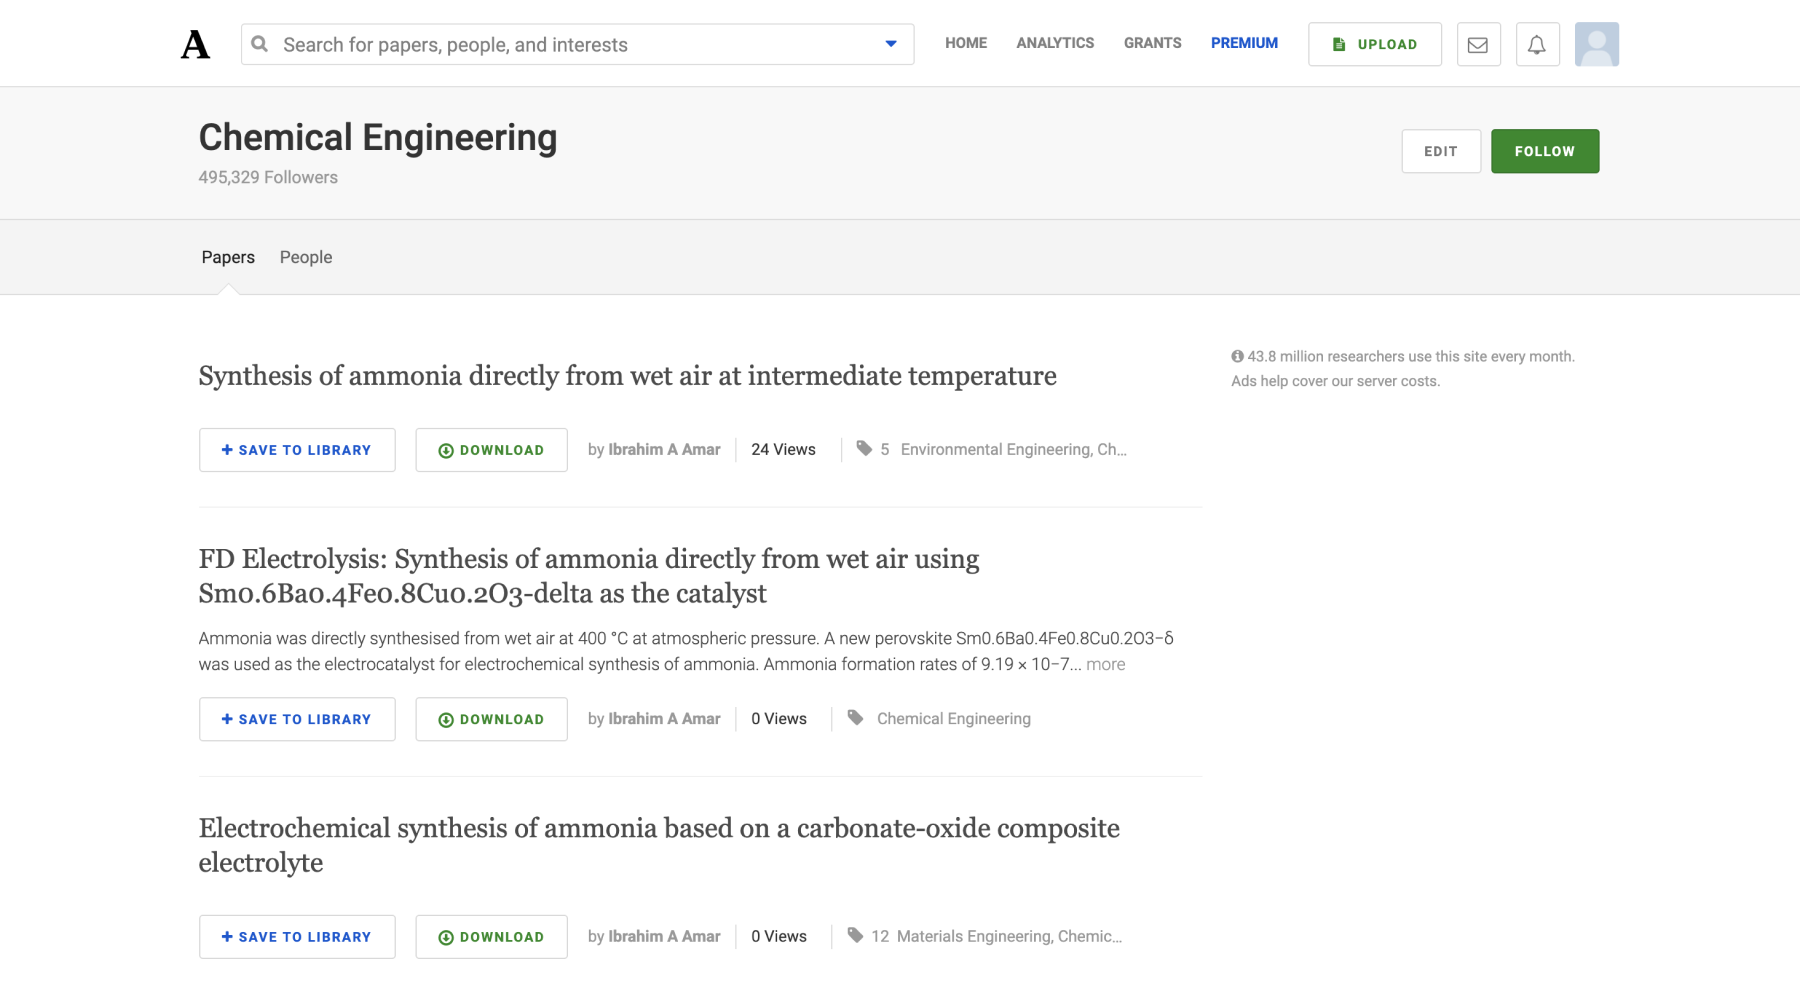Image resolution: width=1800 pixels, height=990 pixels.
Task: Click tag icon beside Chemical Engineering topic
Action: (855, 718)
